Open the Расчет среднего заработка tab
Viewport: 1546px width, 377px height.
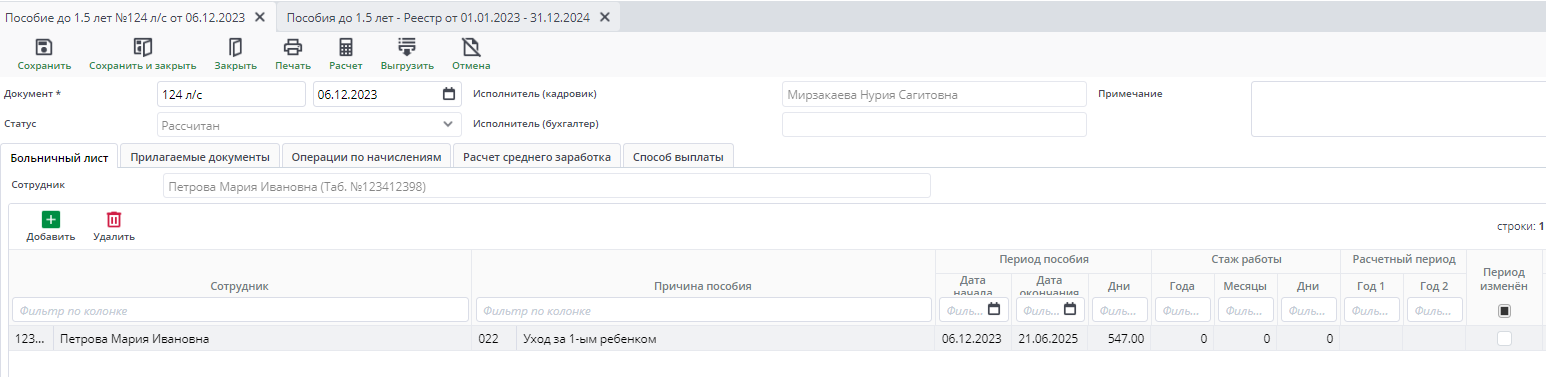point(537,157)
